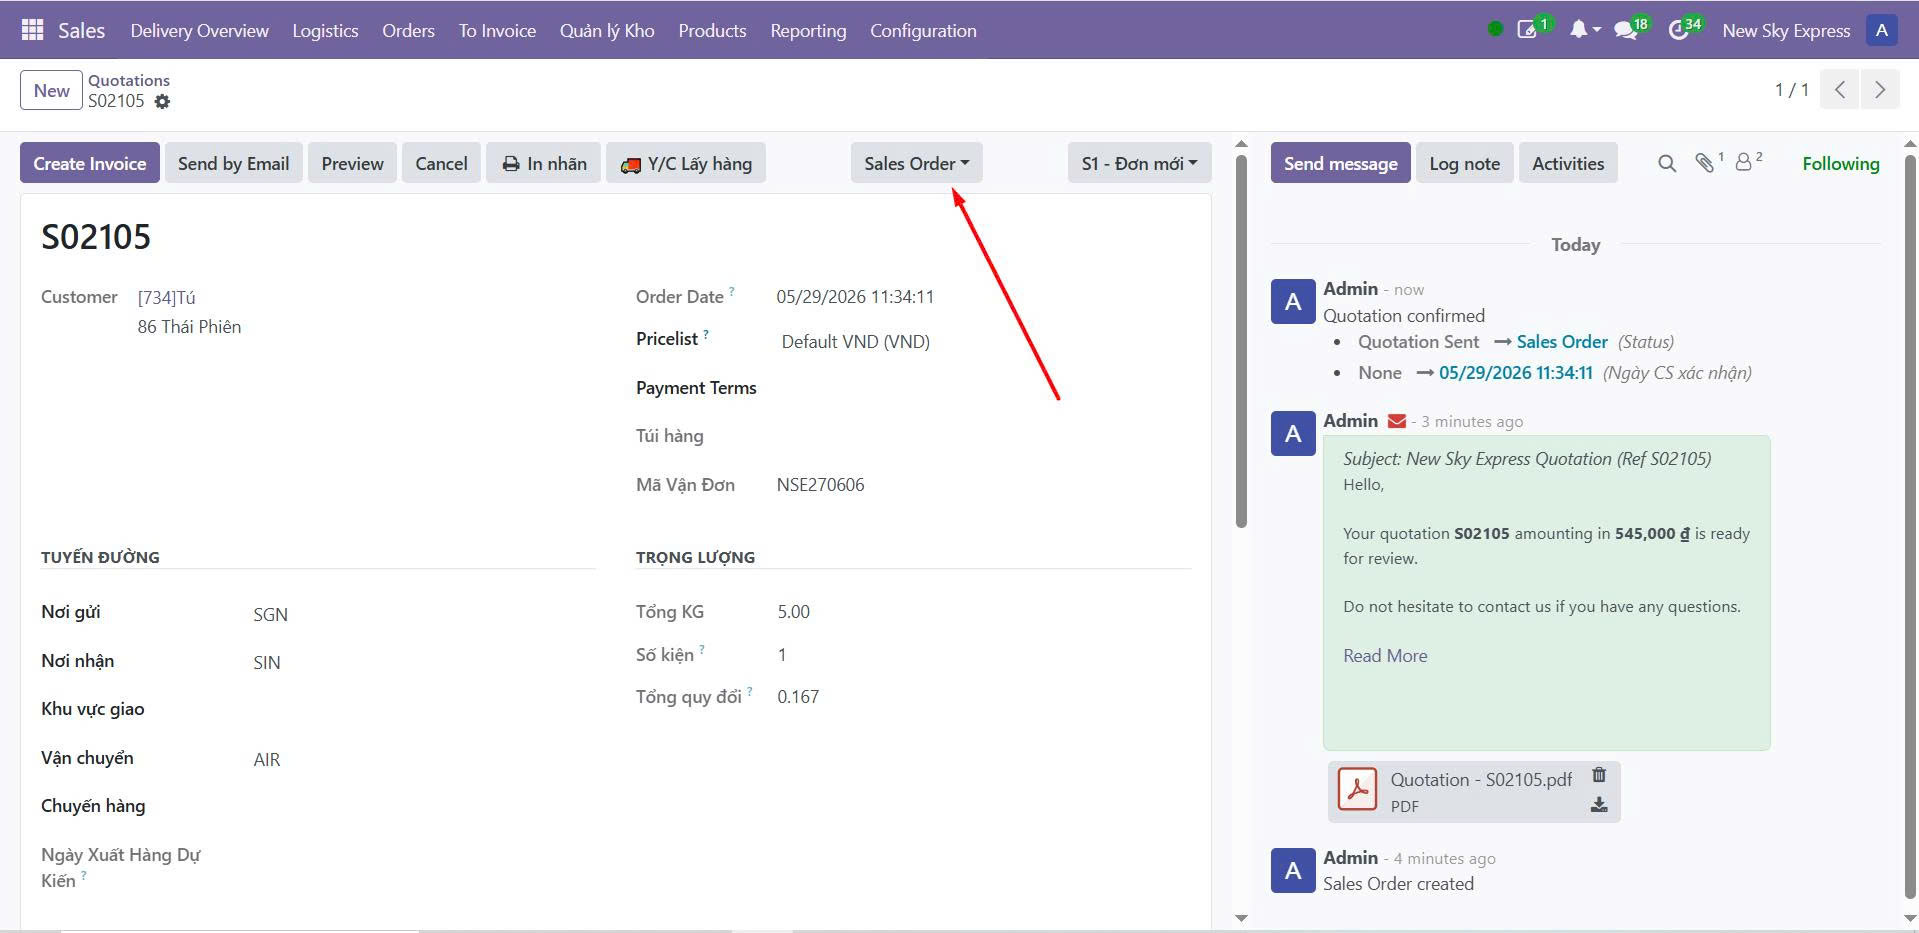Click the New button
The image size is (1919, 933).
click(51, 90)
